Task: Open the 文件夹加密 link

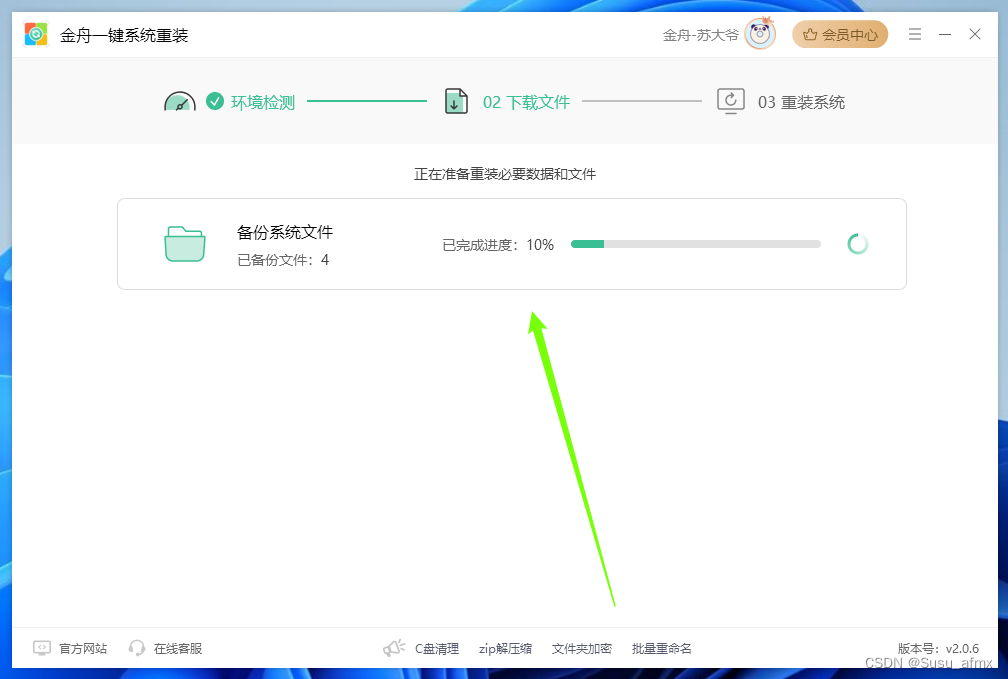Action: 582,649
